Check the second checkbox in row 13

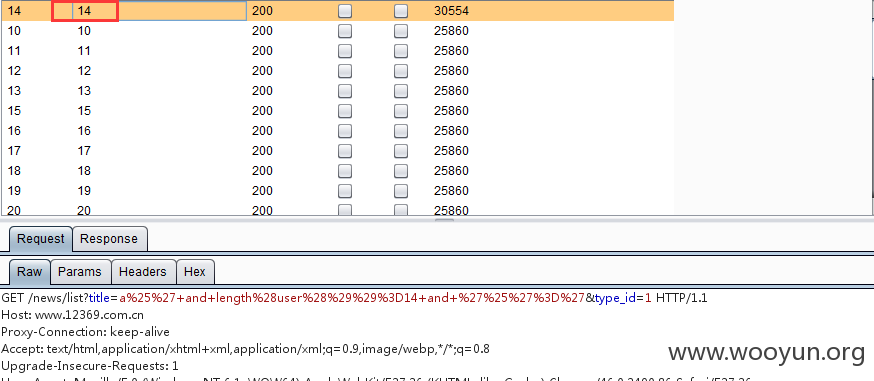[401, 91]
